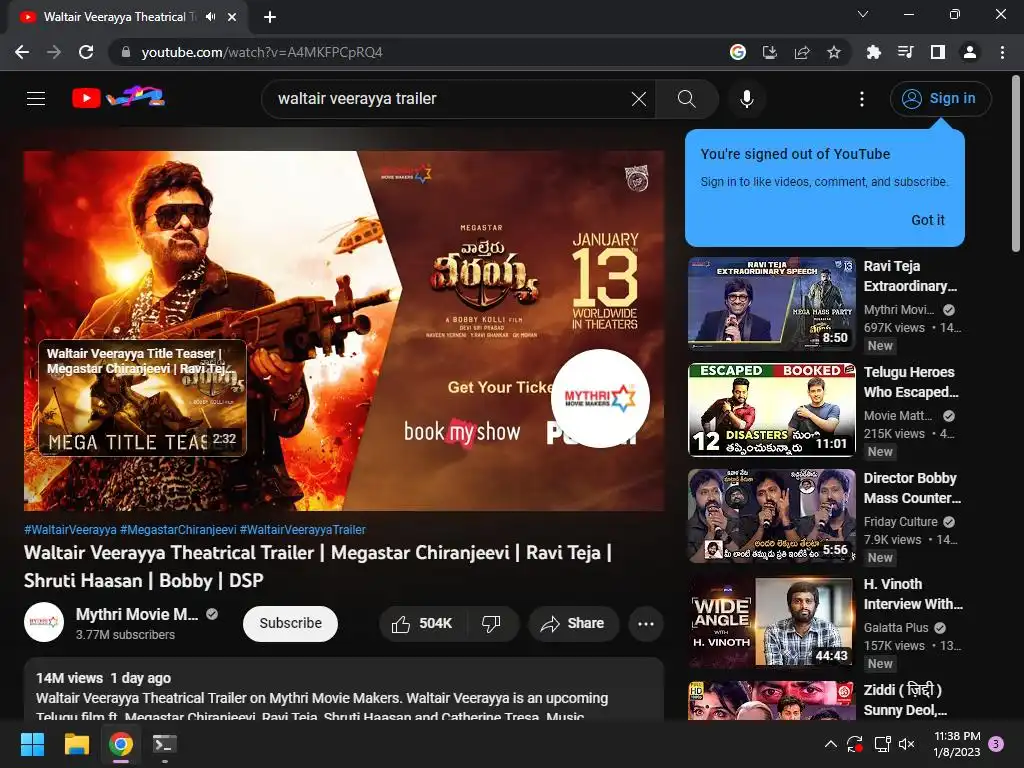Image resolution: width=1024 pixels, height=768 pixels.
Task: Click the Sign in button
Action: pyautogui.click(x=940, y=99)
